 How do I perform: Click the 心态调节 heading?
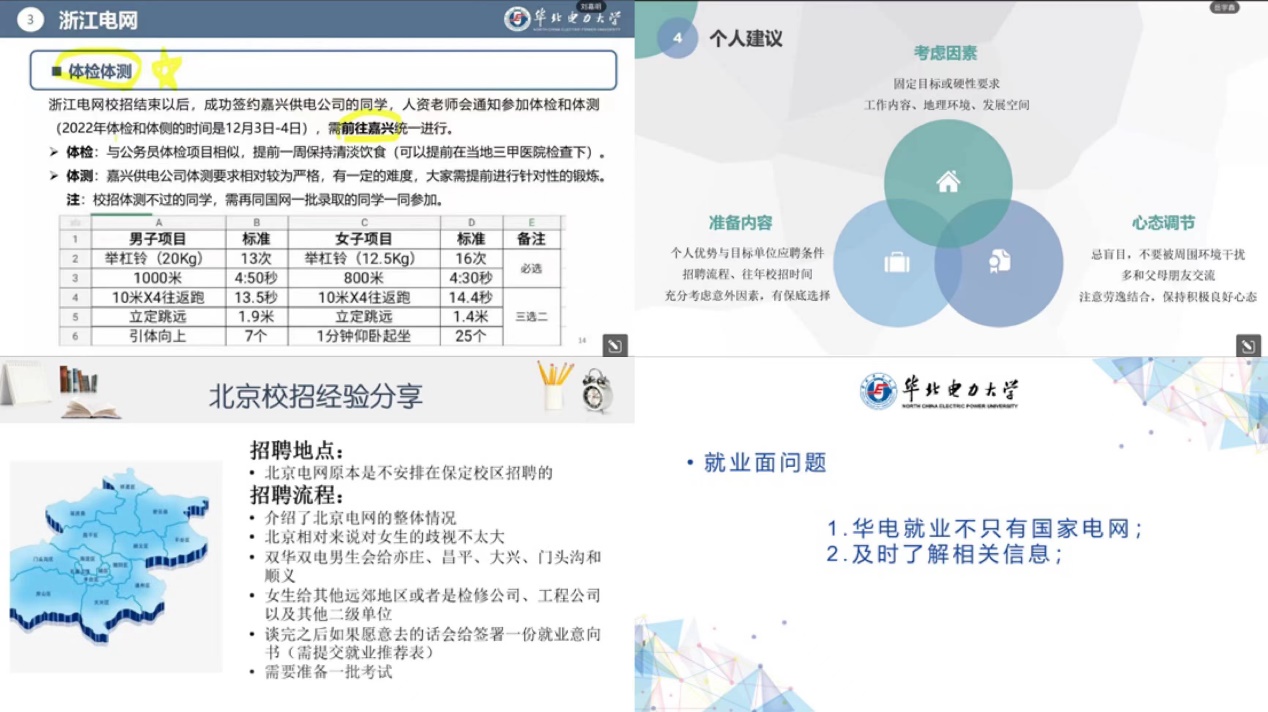(1163, 223)
